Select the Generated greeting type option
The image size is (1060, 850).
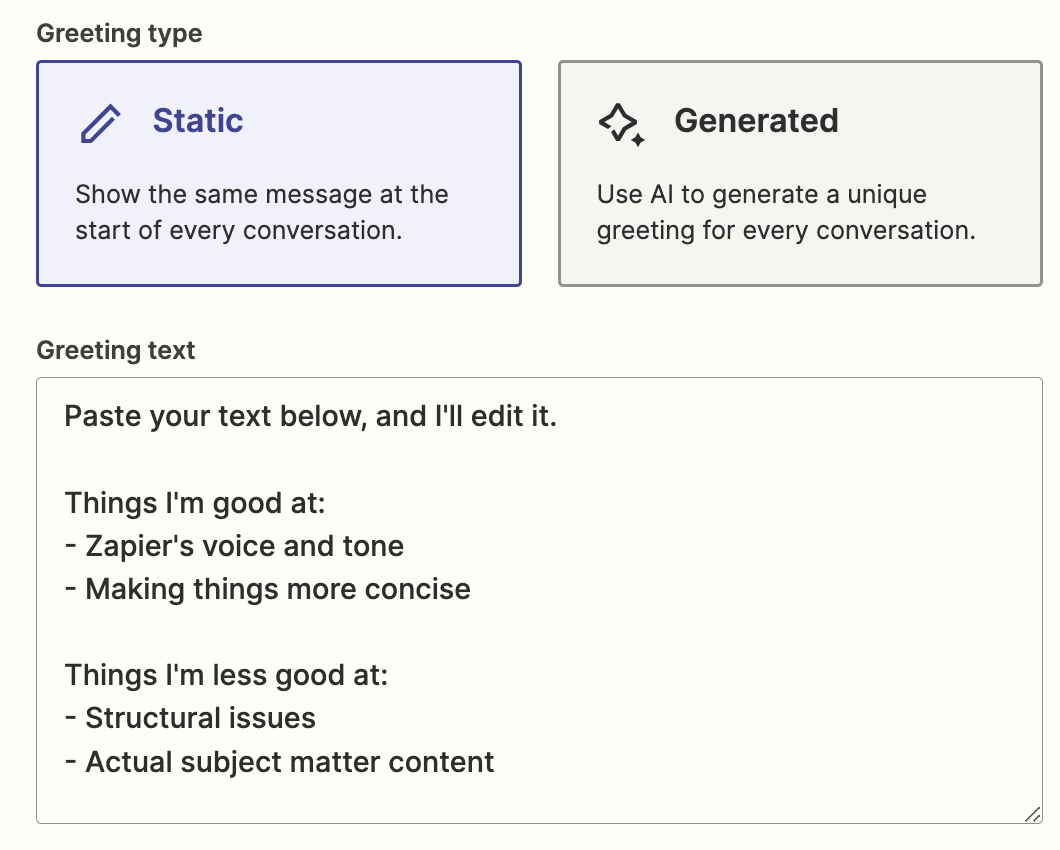pyautogui.click(x=800, y=174)
